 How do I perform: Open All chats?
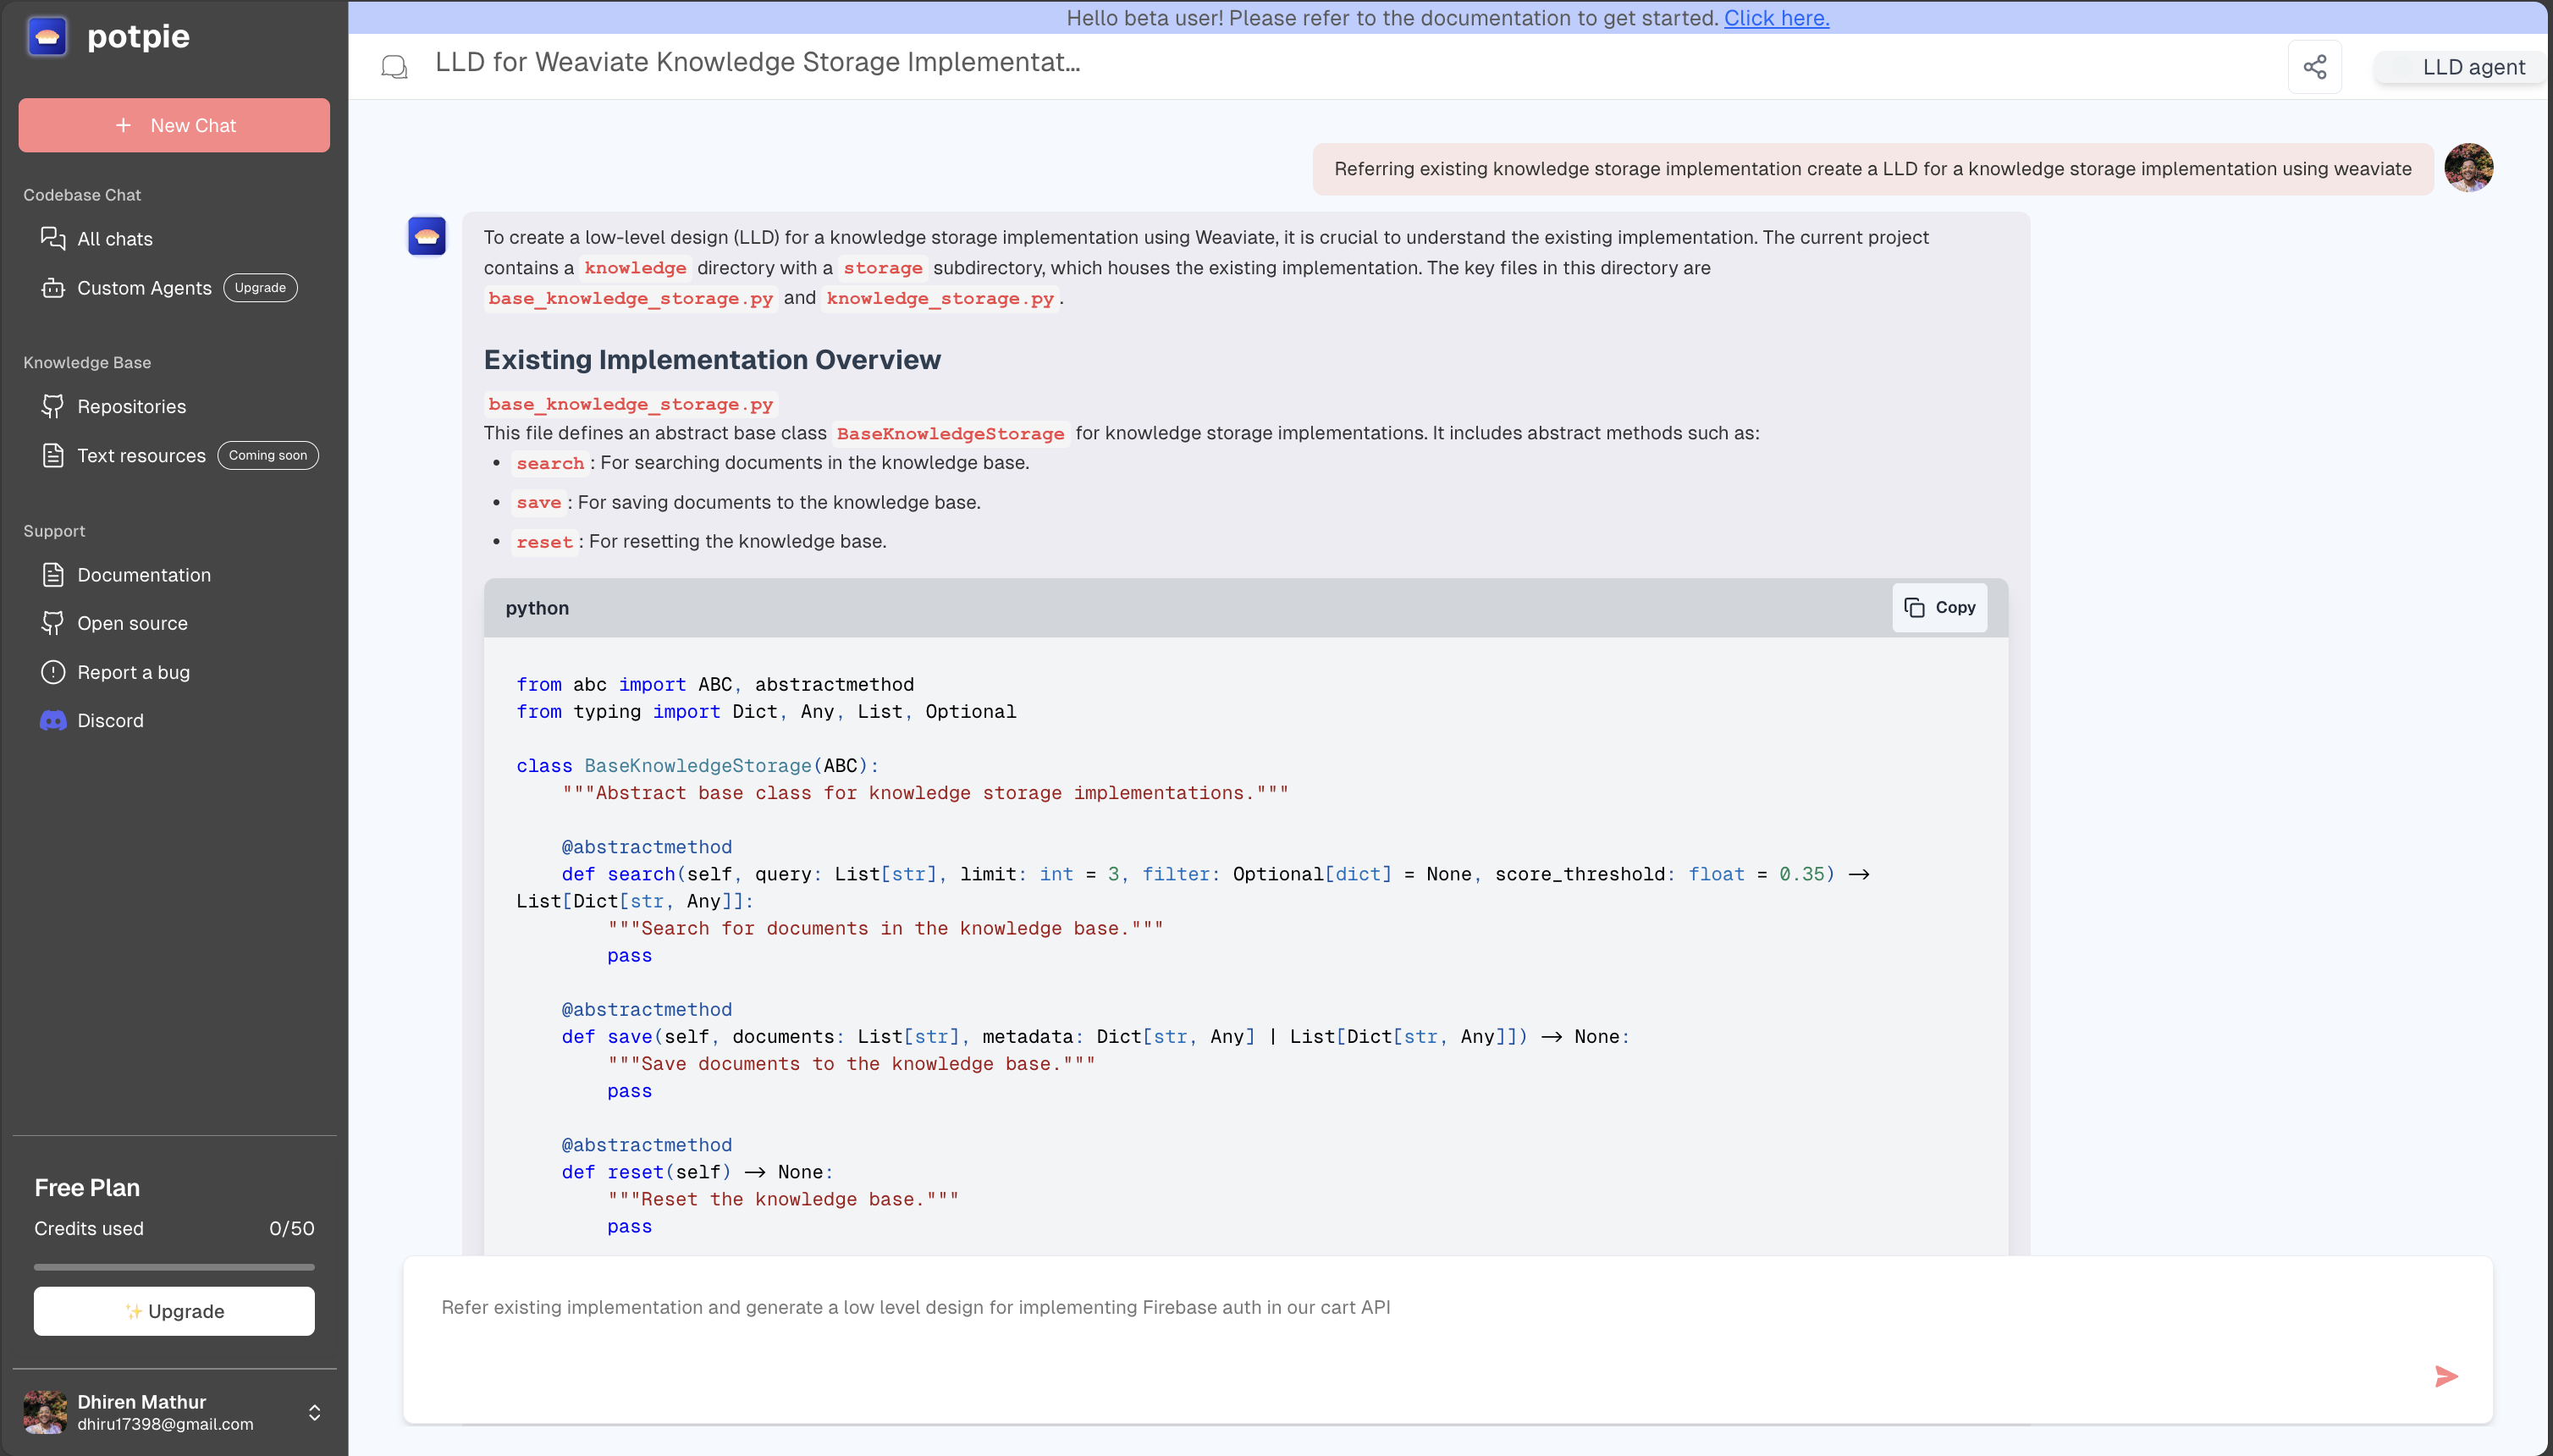(114, 239)
